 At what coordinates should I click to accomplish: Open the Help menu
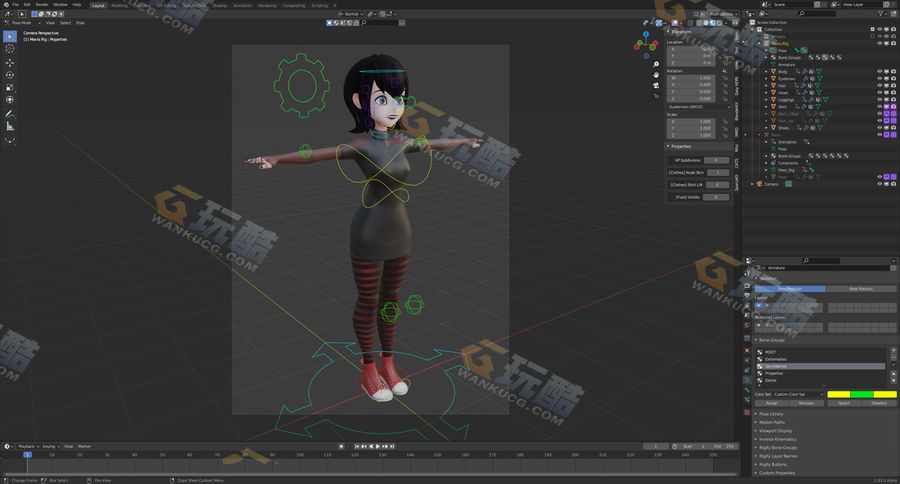point(76,5)
